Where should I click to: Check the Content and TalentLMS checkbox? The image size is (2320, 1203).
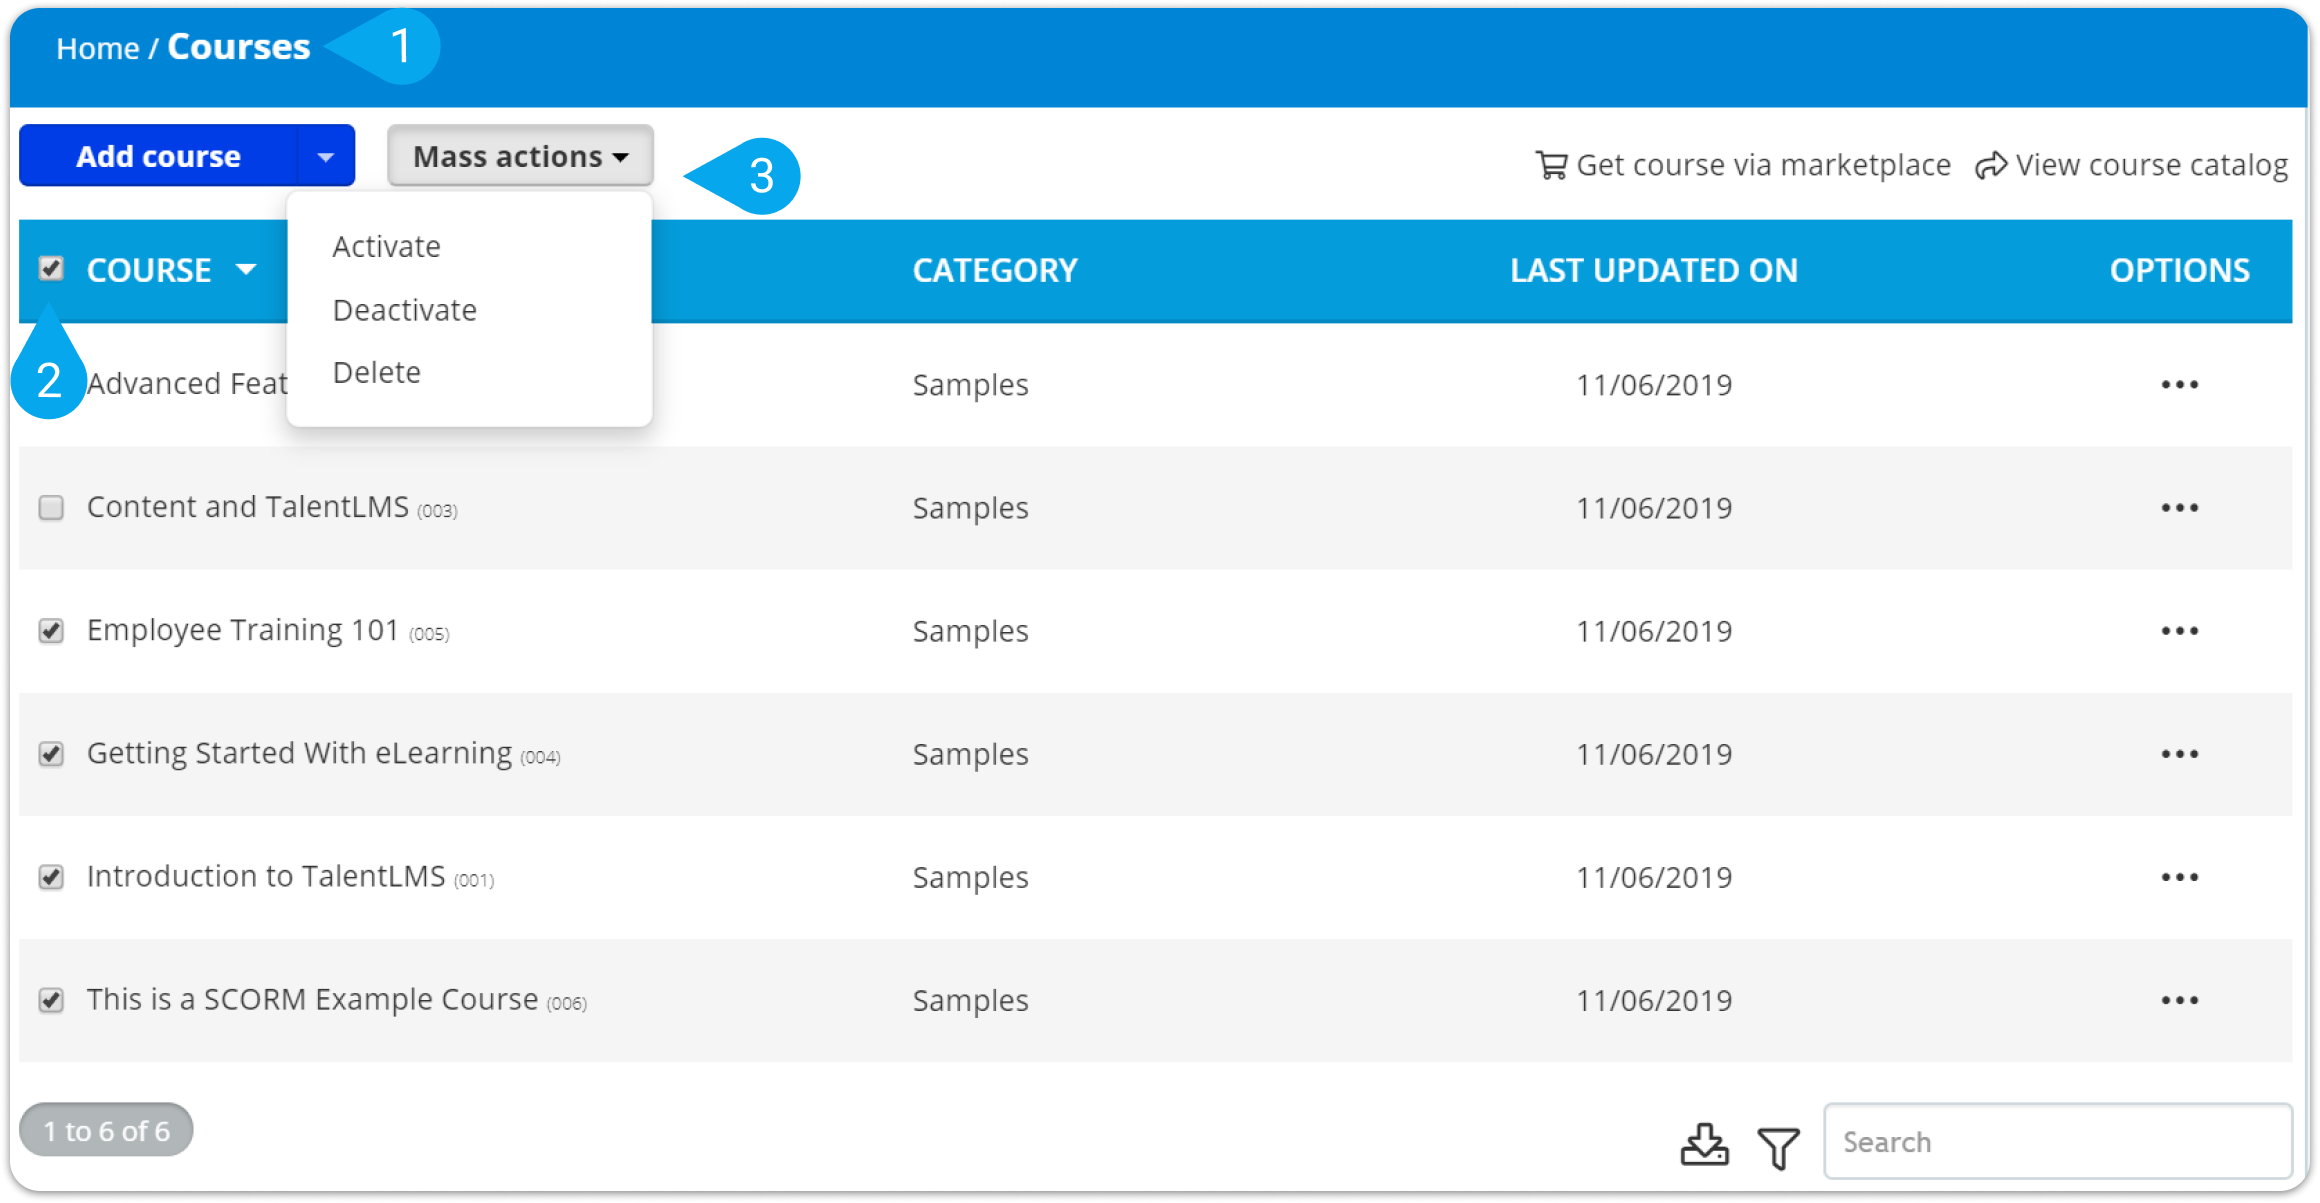tap(51, 508)
